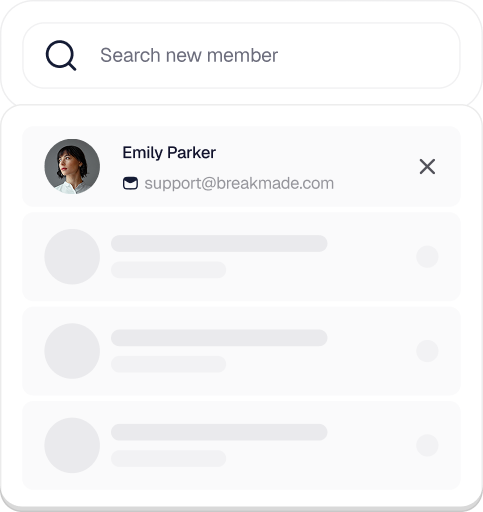The height and width of the screenshot is (512, 483).
Task: Click the envelope email icon
Action: point(130,183)
